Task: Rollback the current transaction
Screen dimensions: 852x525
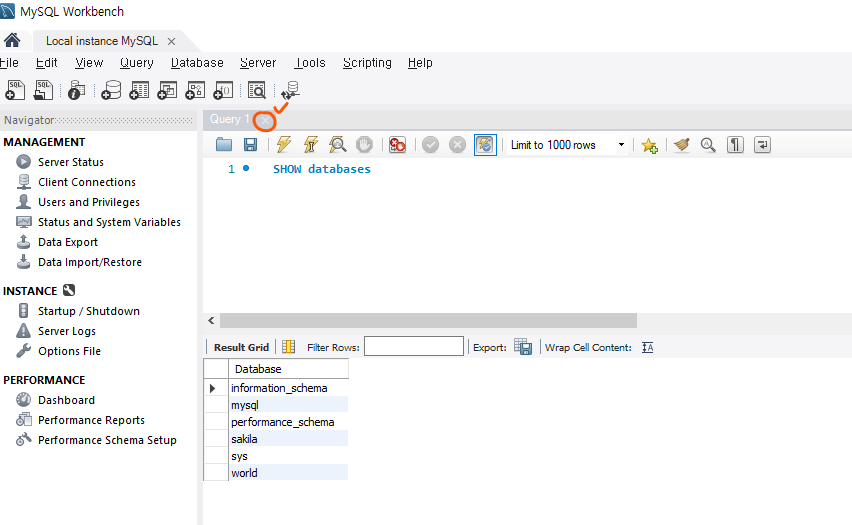Action: (457, 145)
